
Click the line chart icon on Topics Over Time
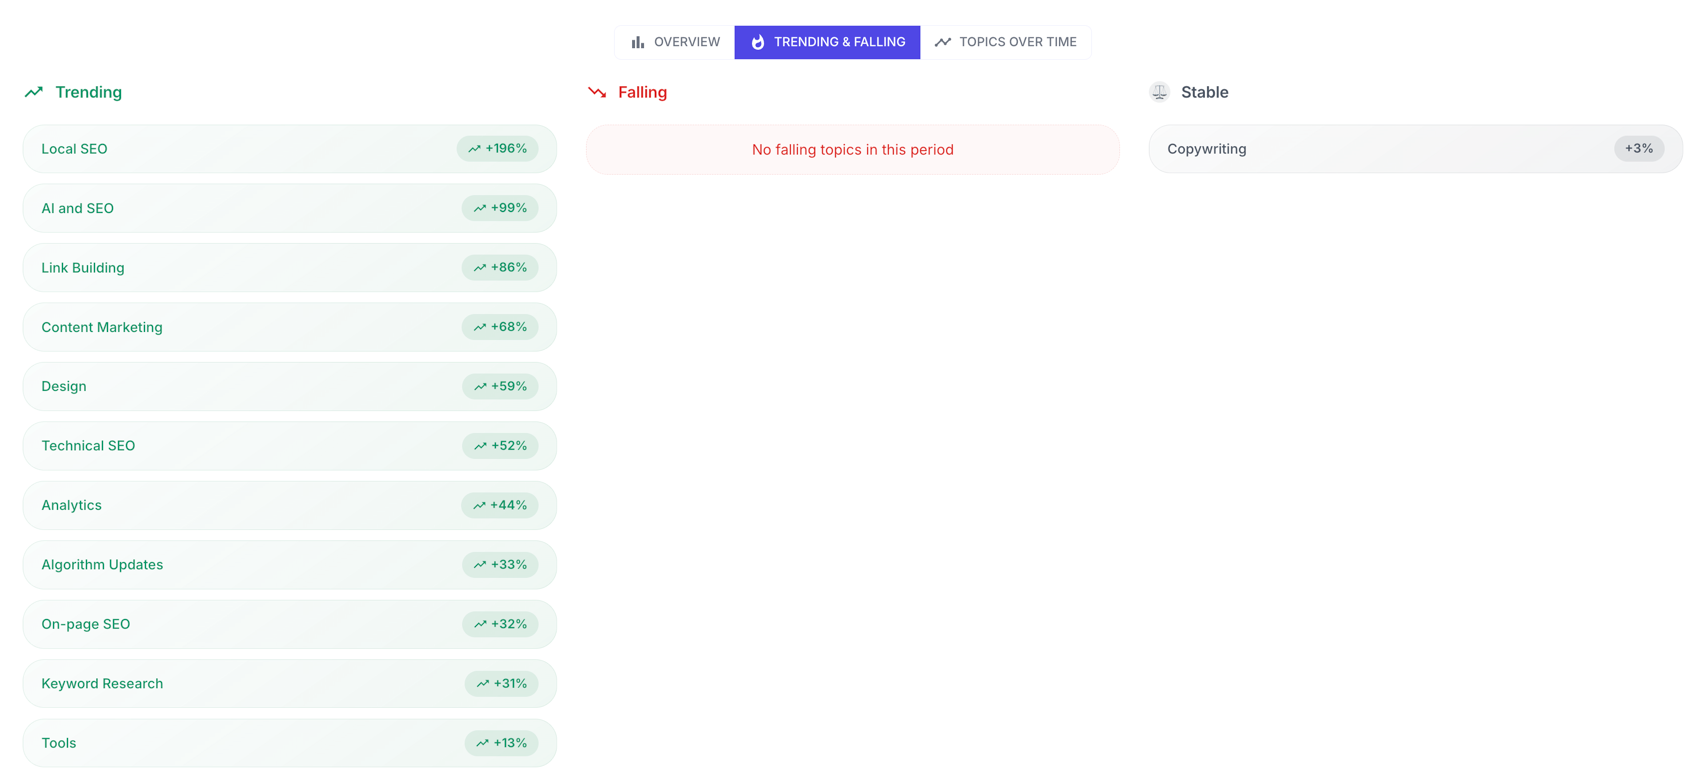pyautogui.click(x=942, y=42)
